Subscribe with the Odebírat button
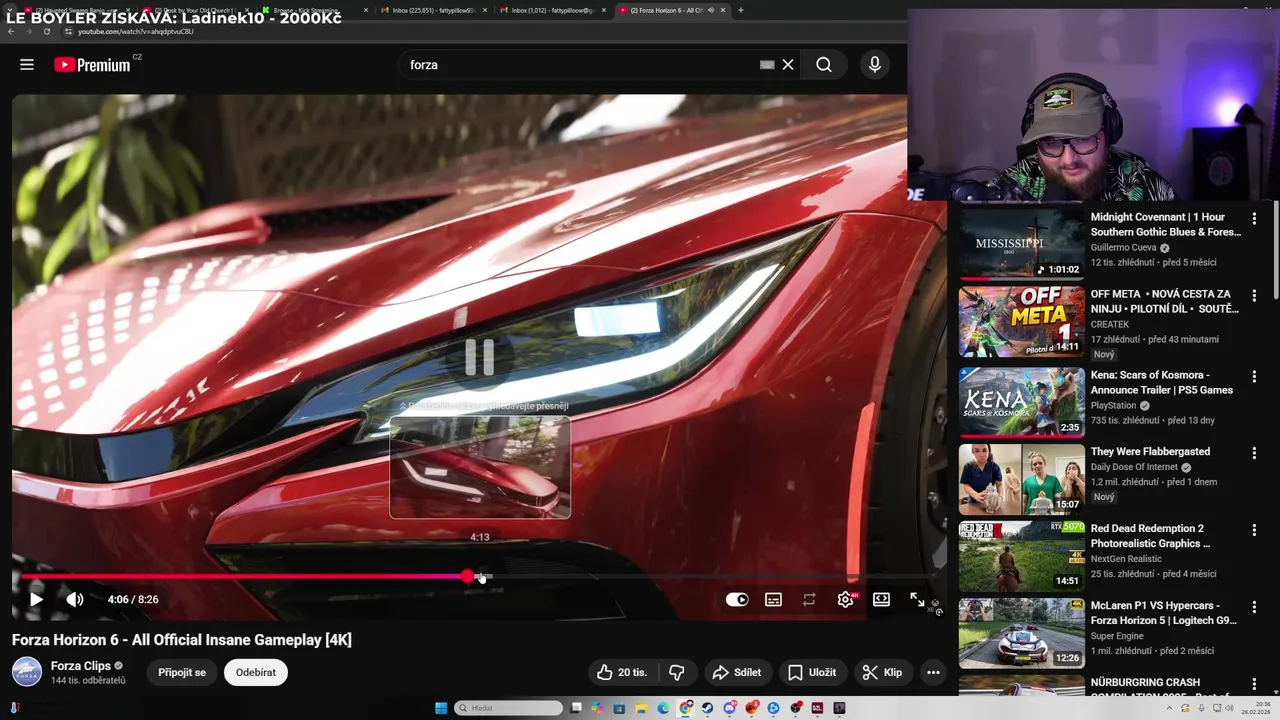Image resolution: width=1280 pixels, height=720 pixels. point(256,672)
